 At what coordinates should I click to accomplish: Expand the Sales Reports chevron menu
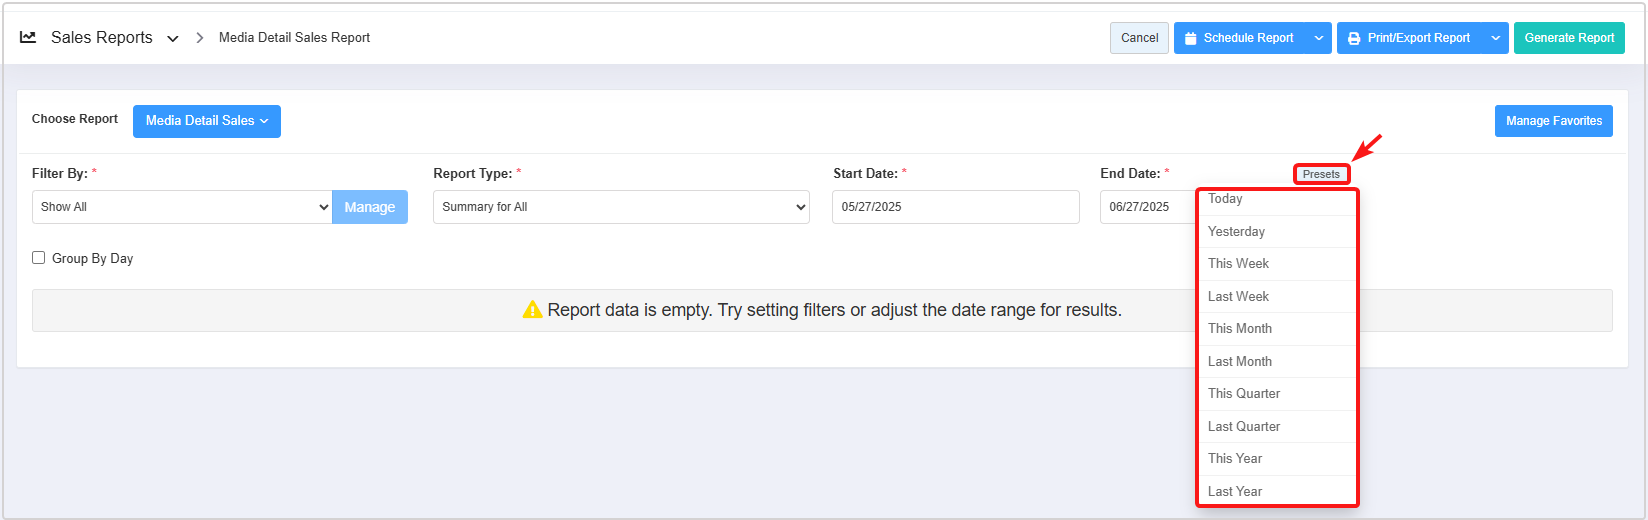(x=173, y=38)
